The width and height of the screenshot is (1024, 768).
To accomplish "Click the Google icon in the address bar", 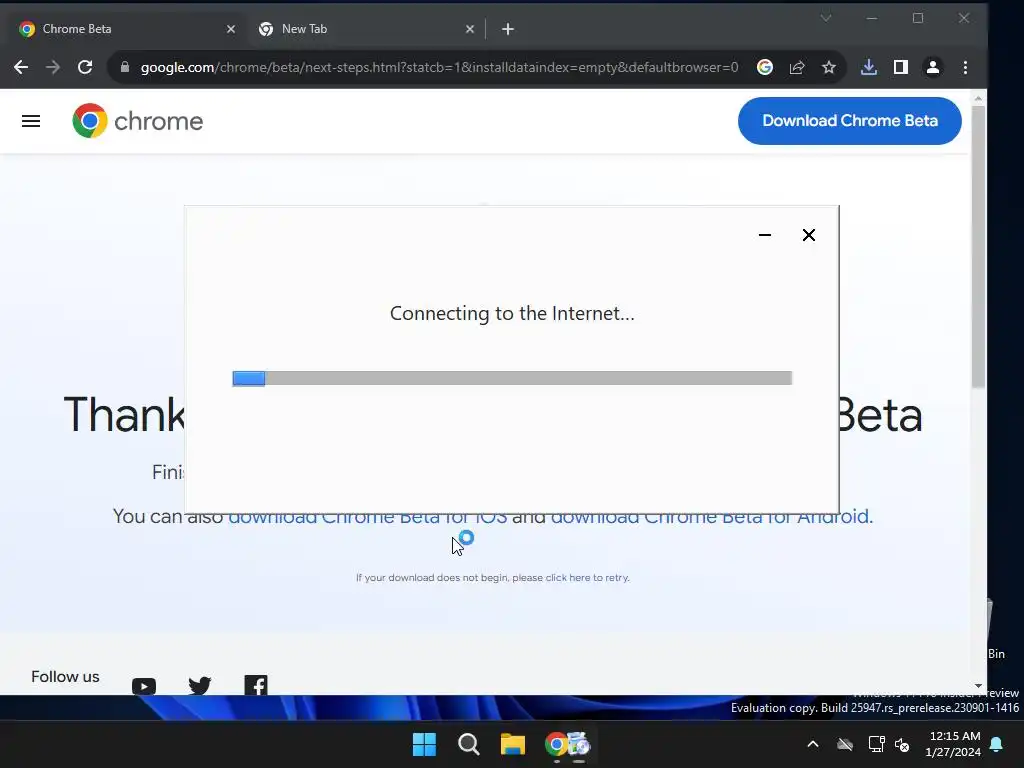I will [x=765, y=67].
